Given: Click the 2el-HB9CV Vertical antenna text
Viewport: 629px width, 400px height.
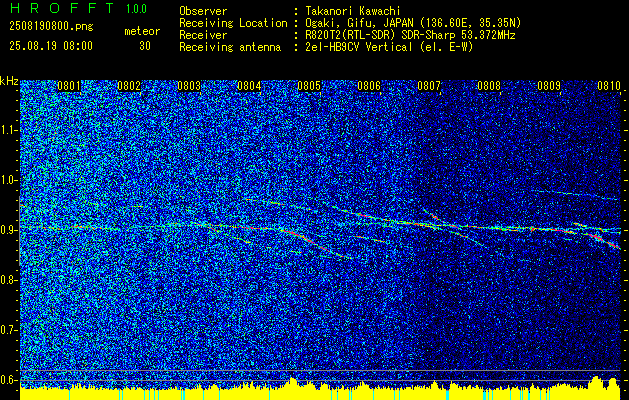Looking at the screenshot, I should (x=389, y=47).
